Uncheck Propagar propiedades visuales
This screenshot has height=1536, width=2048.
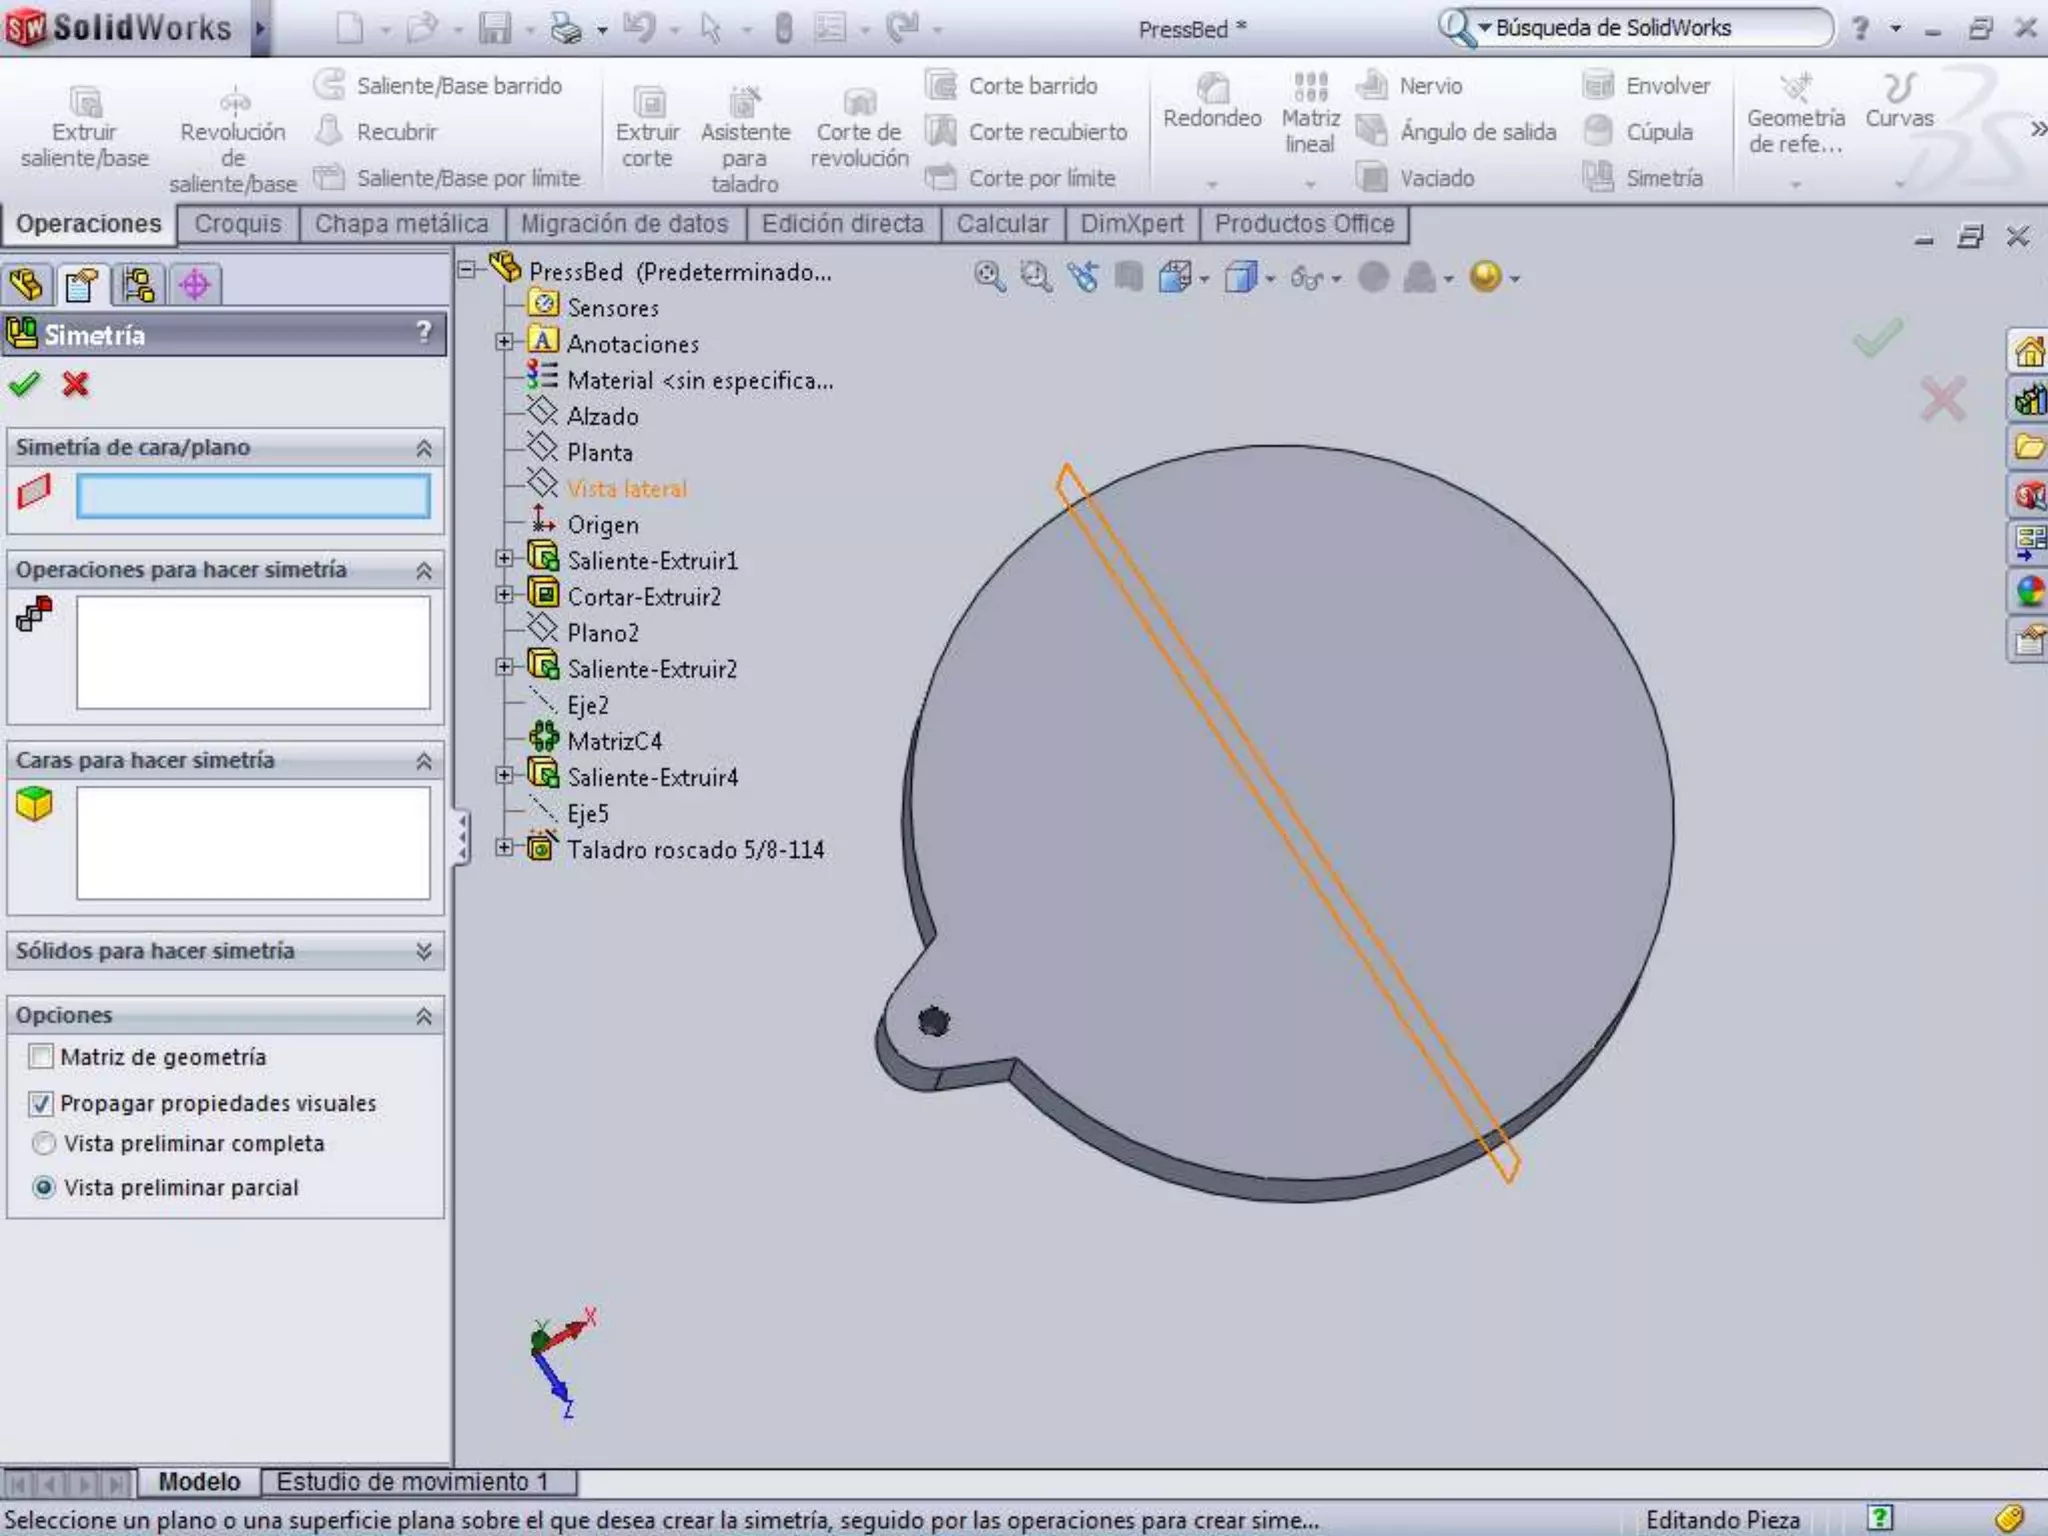(x=42, y=1104)
